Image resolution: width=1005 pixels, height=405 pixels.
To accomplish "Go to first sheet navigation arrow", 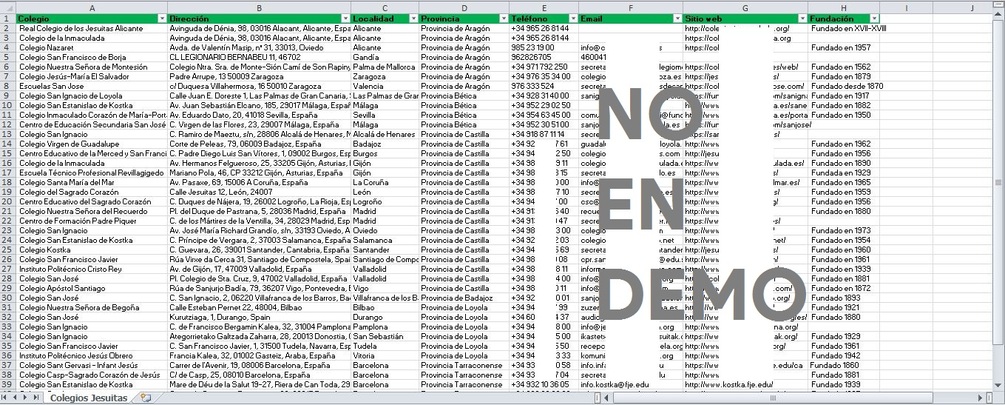I will (6, 398).
